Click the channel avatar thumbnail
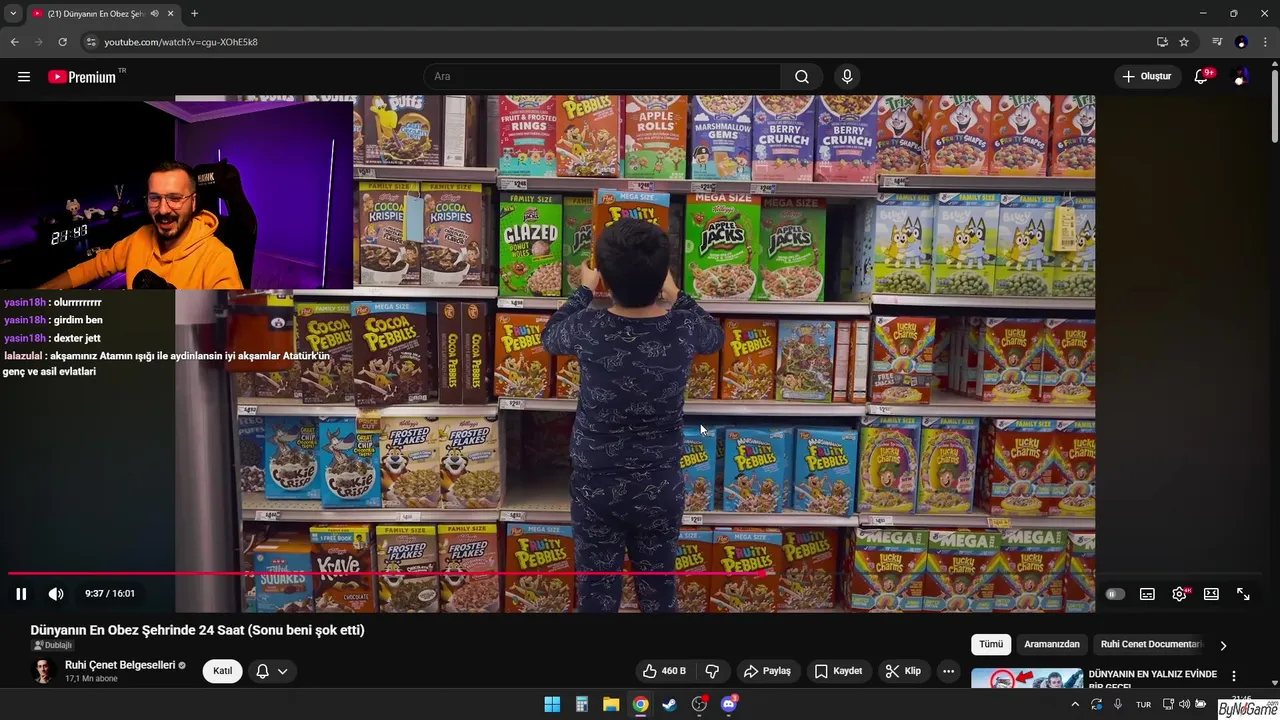This screenshot has width=1280, height=720. click(43, 671)
